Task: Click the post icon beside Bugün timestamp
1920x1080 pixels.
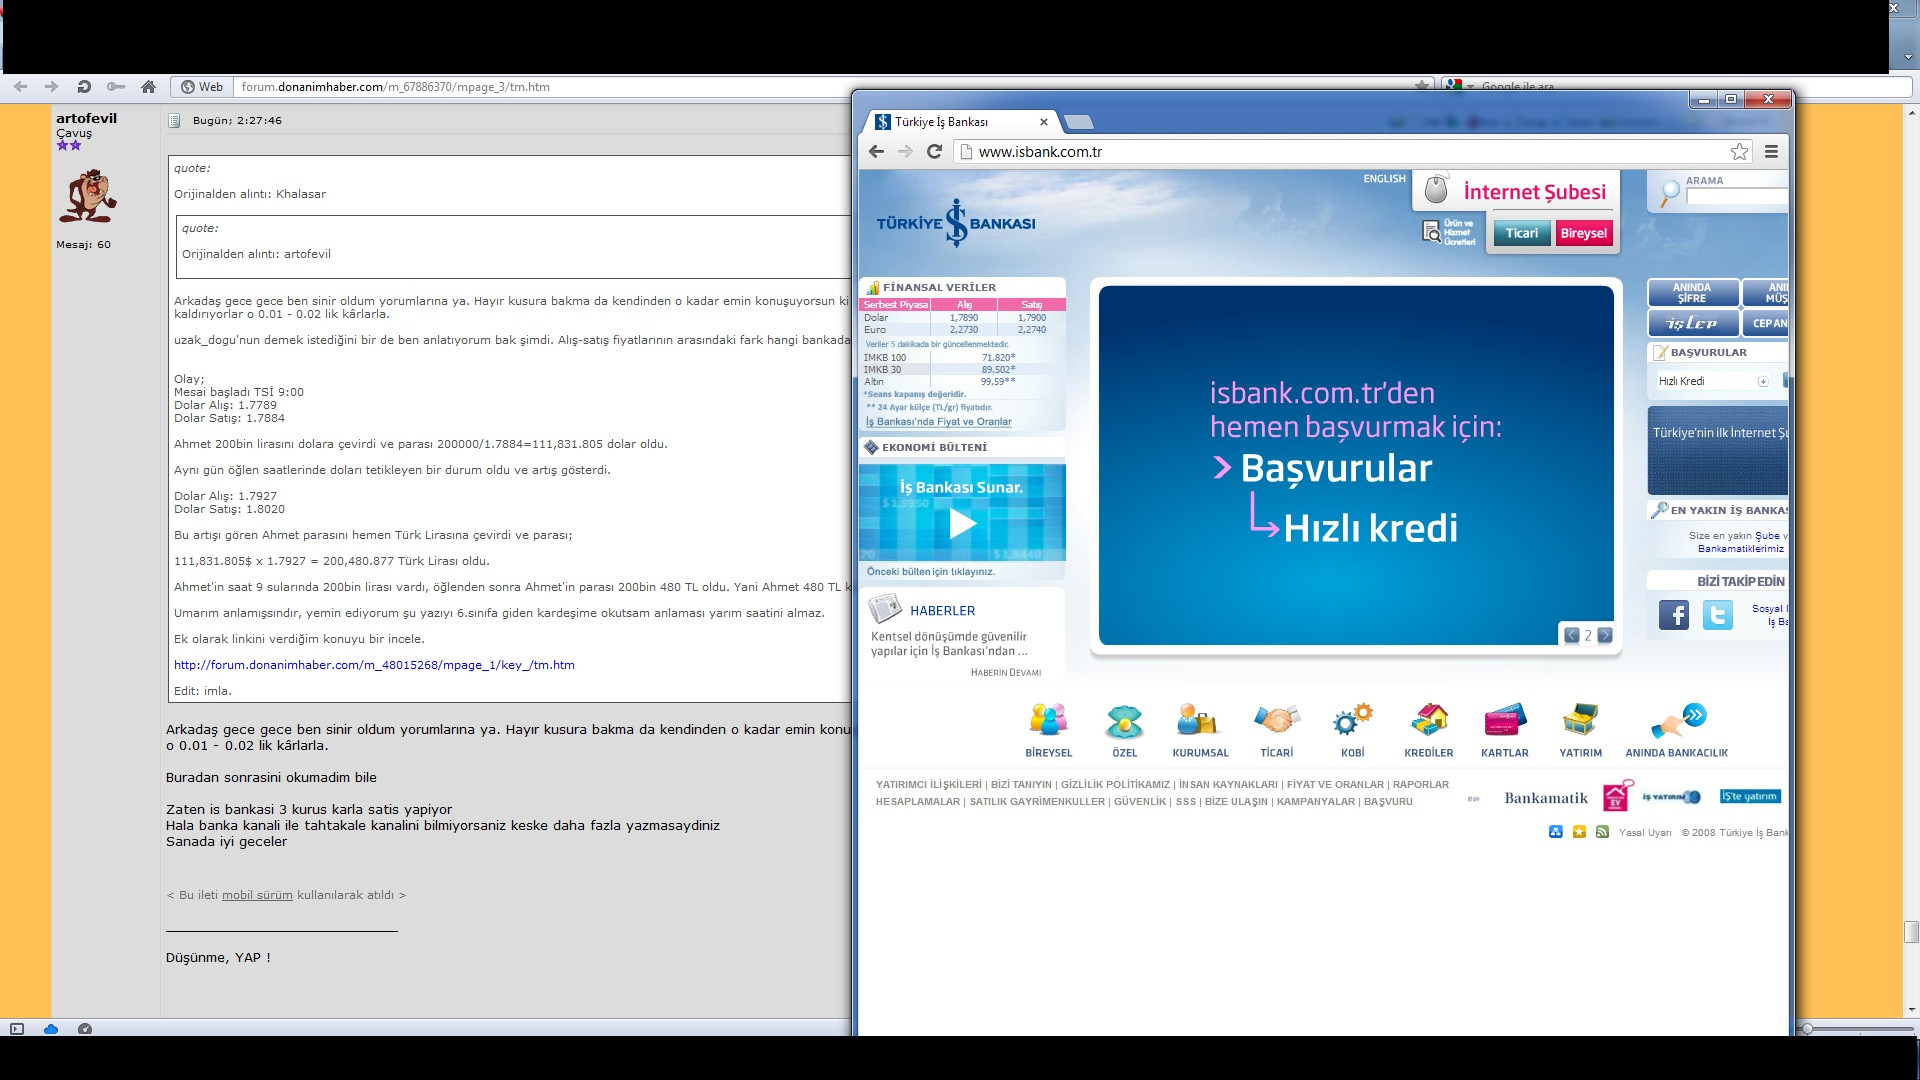Action: [x=174, y=121]
